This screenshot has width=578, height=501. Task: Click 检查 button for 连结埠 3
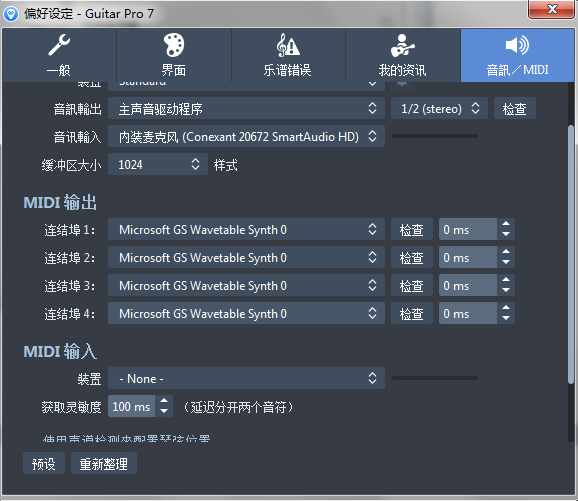[x=412, y=285]
